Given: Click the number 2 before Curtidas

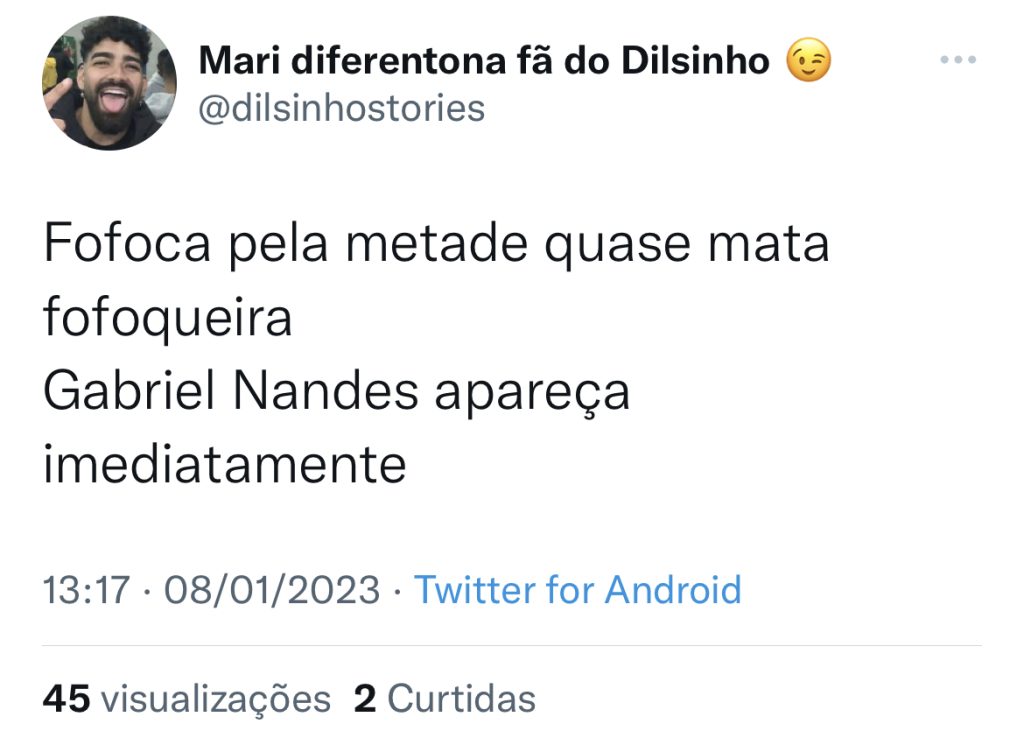Looking at the screenshot, I should pyautogui.click(x=365, y=699).
